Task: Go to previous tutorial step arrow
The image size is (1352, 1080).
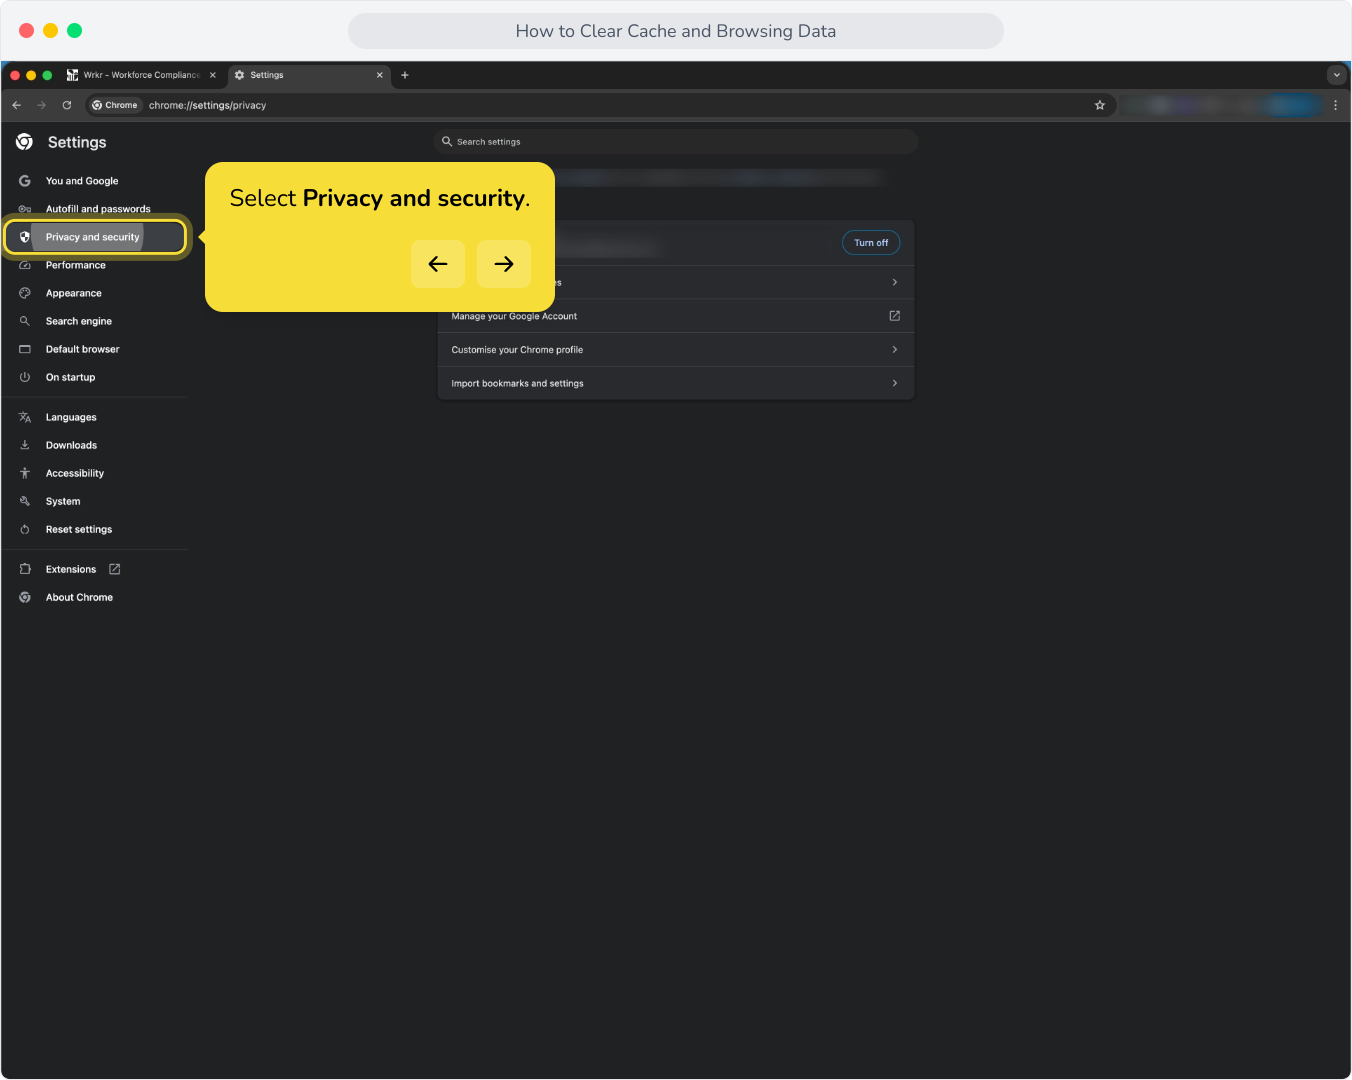Action: [438, 264]
